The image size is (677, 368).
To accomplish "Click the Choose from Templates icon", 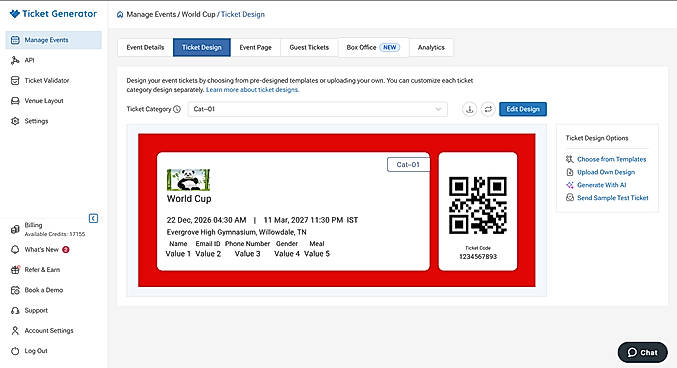I will click(x=569, y=159).
